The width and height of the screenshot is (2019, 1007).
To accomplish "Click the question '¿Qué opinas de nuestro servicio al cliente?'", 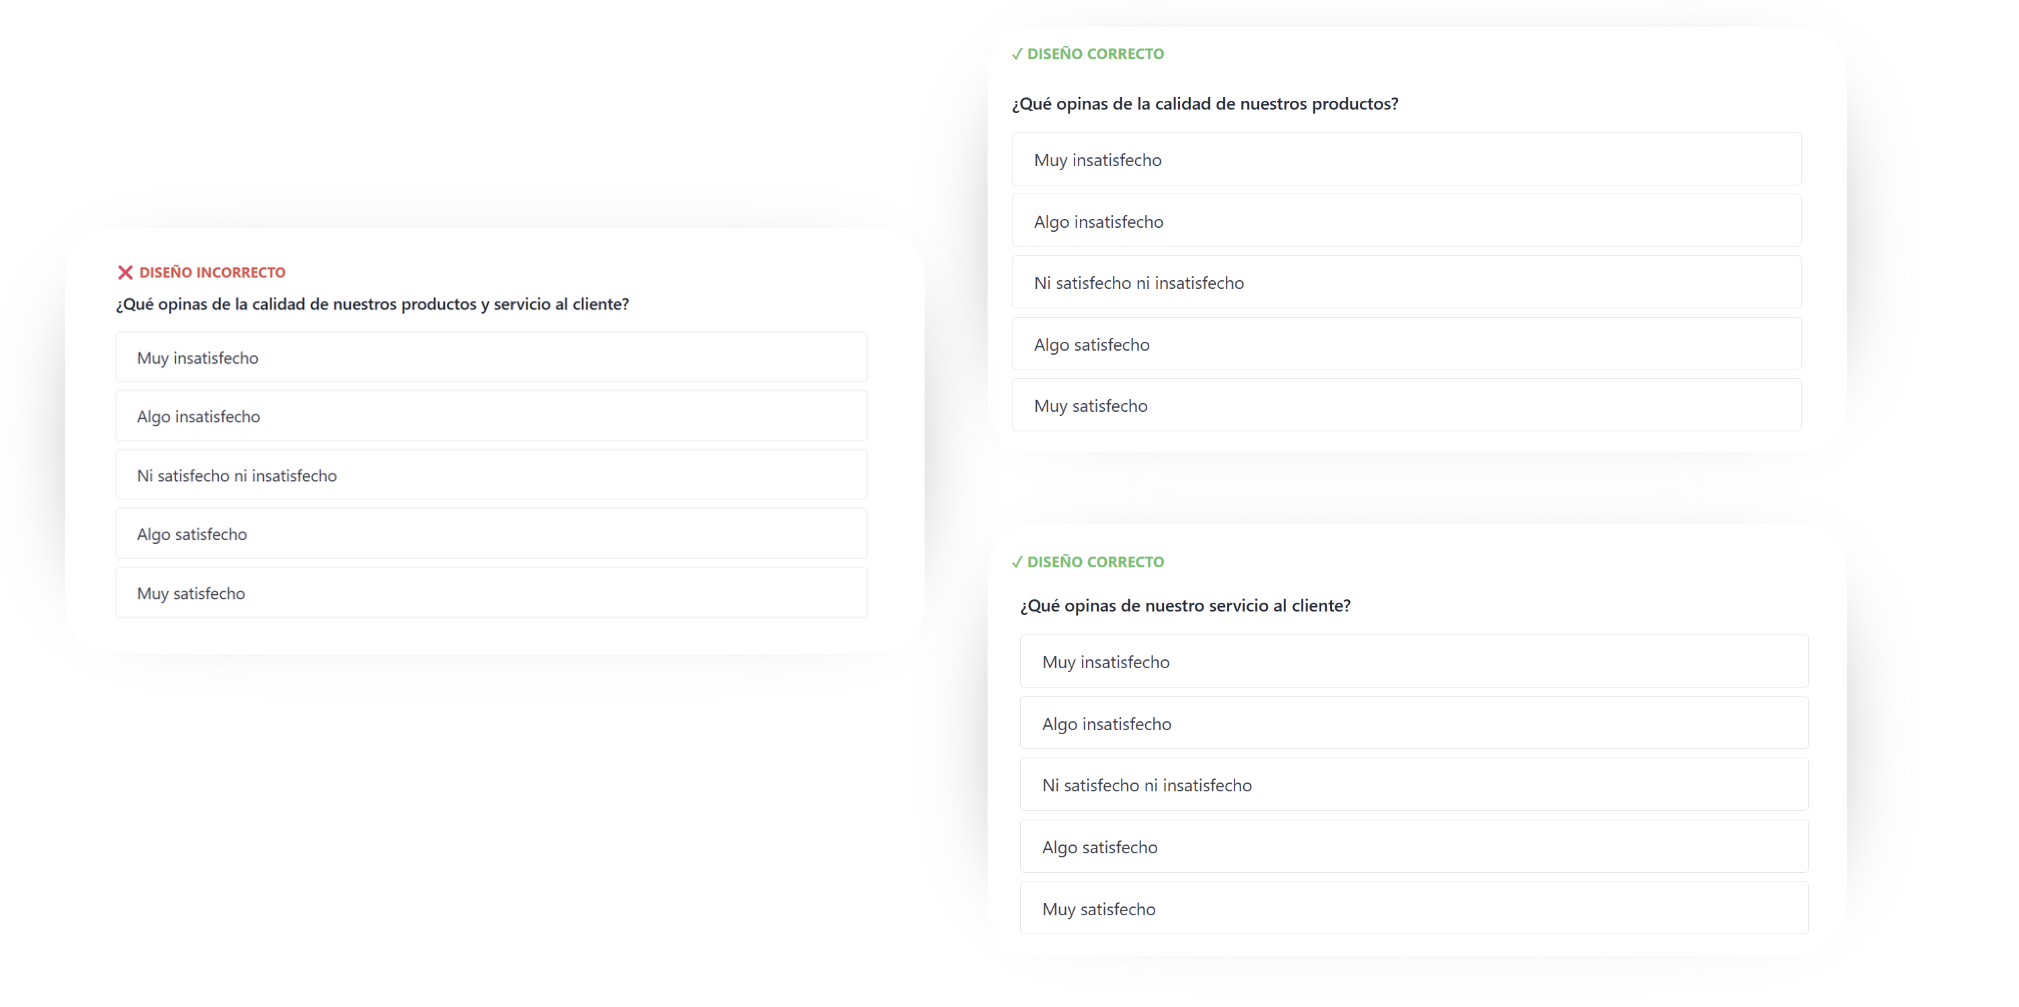I will [1185, 605].
